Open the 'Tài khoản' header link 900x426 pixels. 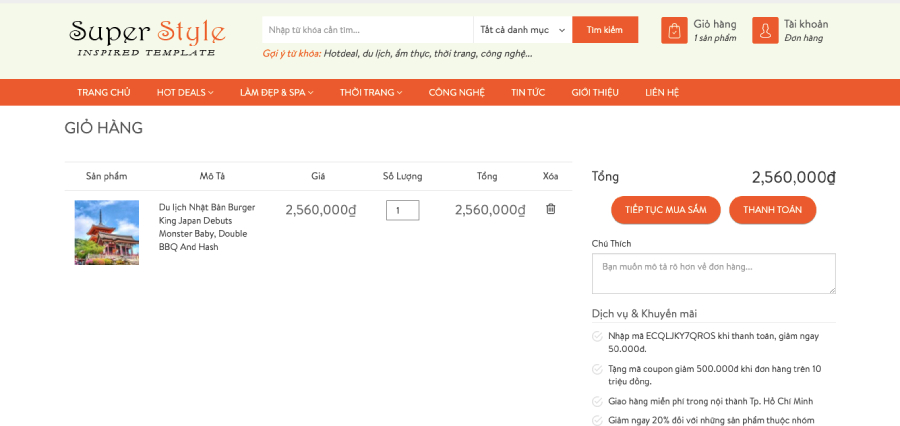(806, 24)
